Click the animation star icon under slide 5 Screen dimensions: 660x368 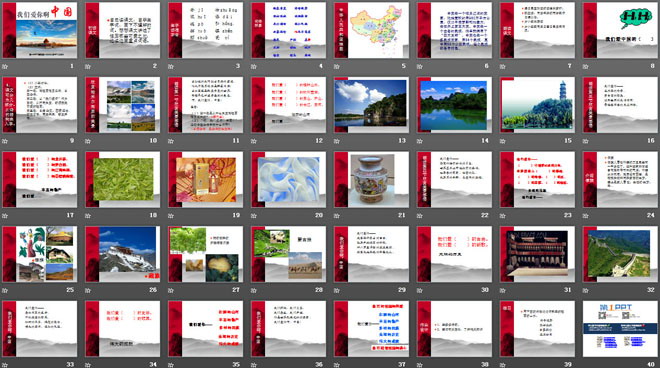coord(337,66)
